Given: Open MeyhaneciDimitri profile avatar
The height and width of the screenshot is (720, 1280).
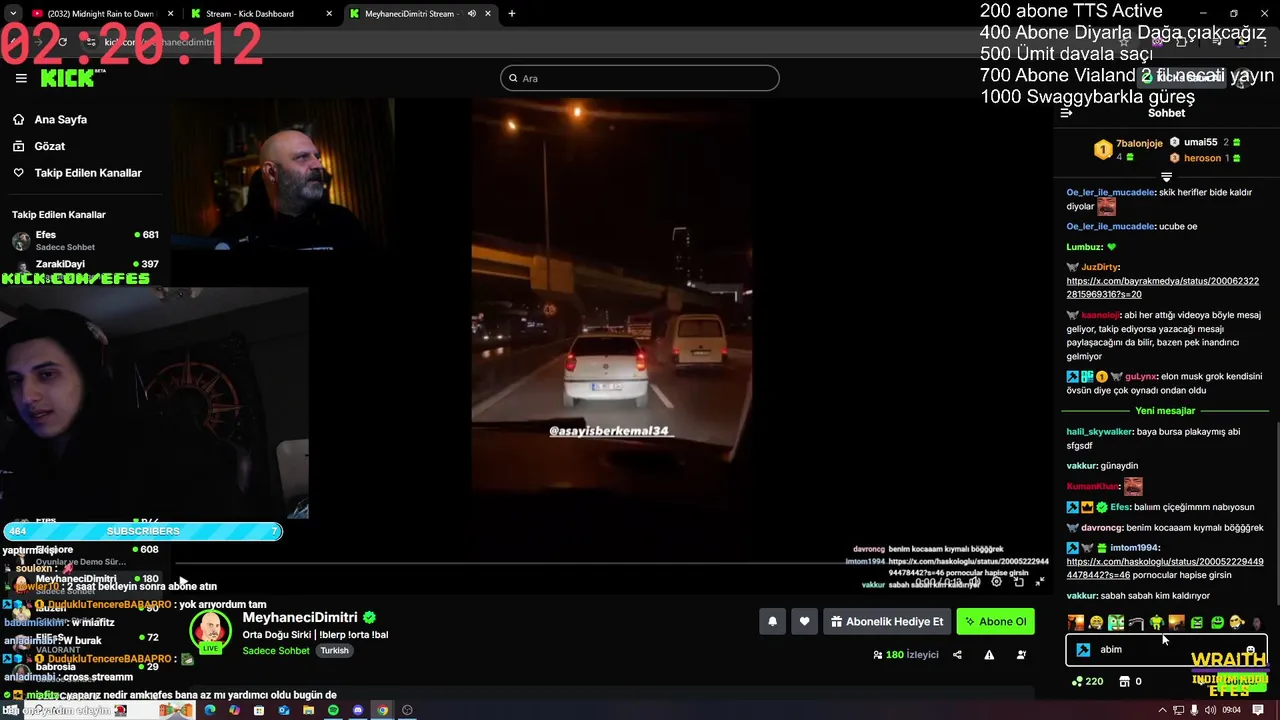Looking at the screenshot, I should pos(211,631).
